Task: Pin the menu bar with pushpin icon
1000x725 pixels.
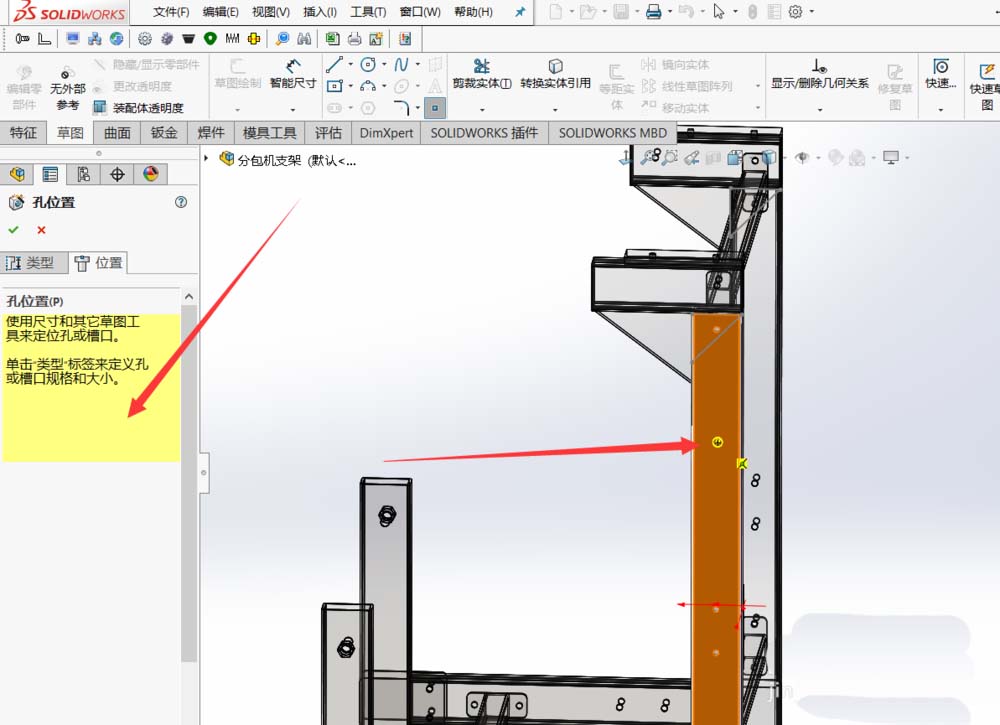Action: point(520,11)
